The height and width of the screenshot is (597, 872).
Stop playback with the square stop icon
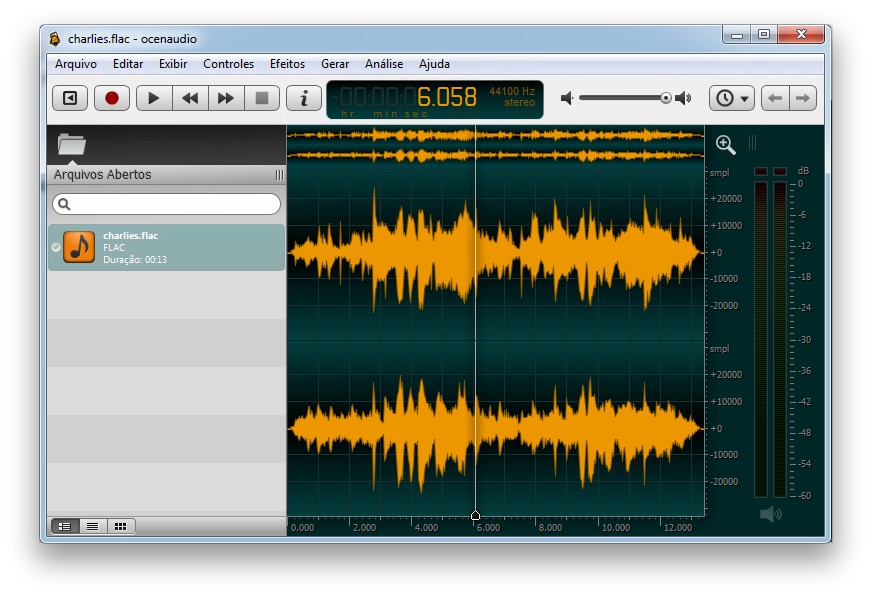[x=261, y=97]
